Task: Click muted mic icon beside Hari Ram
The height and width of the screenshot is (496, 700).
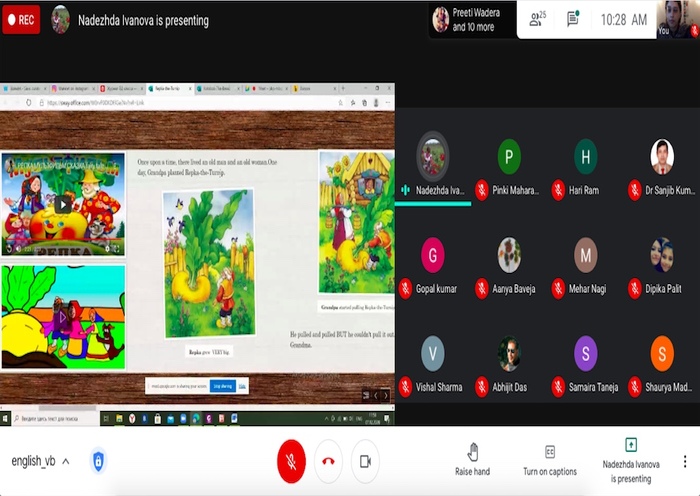Action: click(x=558, y=191)
